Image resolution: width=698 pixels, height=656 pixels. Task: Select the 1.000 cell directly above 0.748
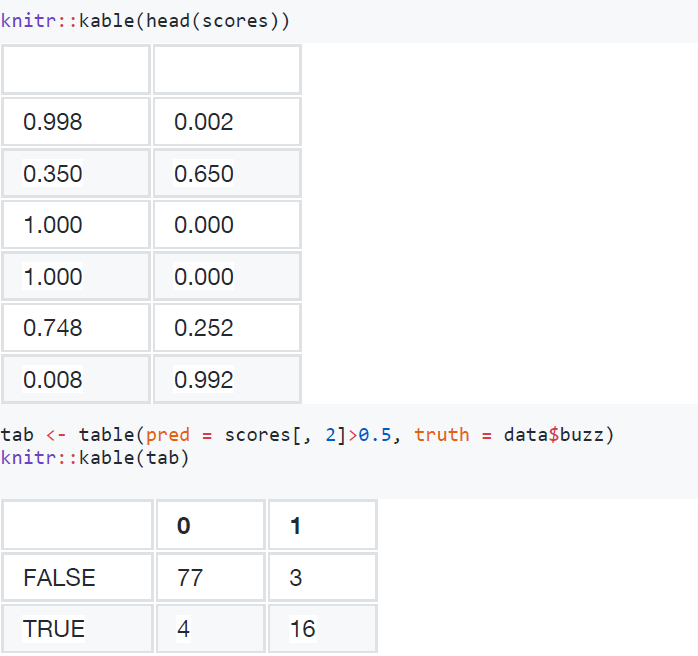pyautogui.click(x=76, y=276)
